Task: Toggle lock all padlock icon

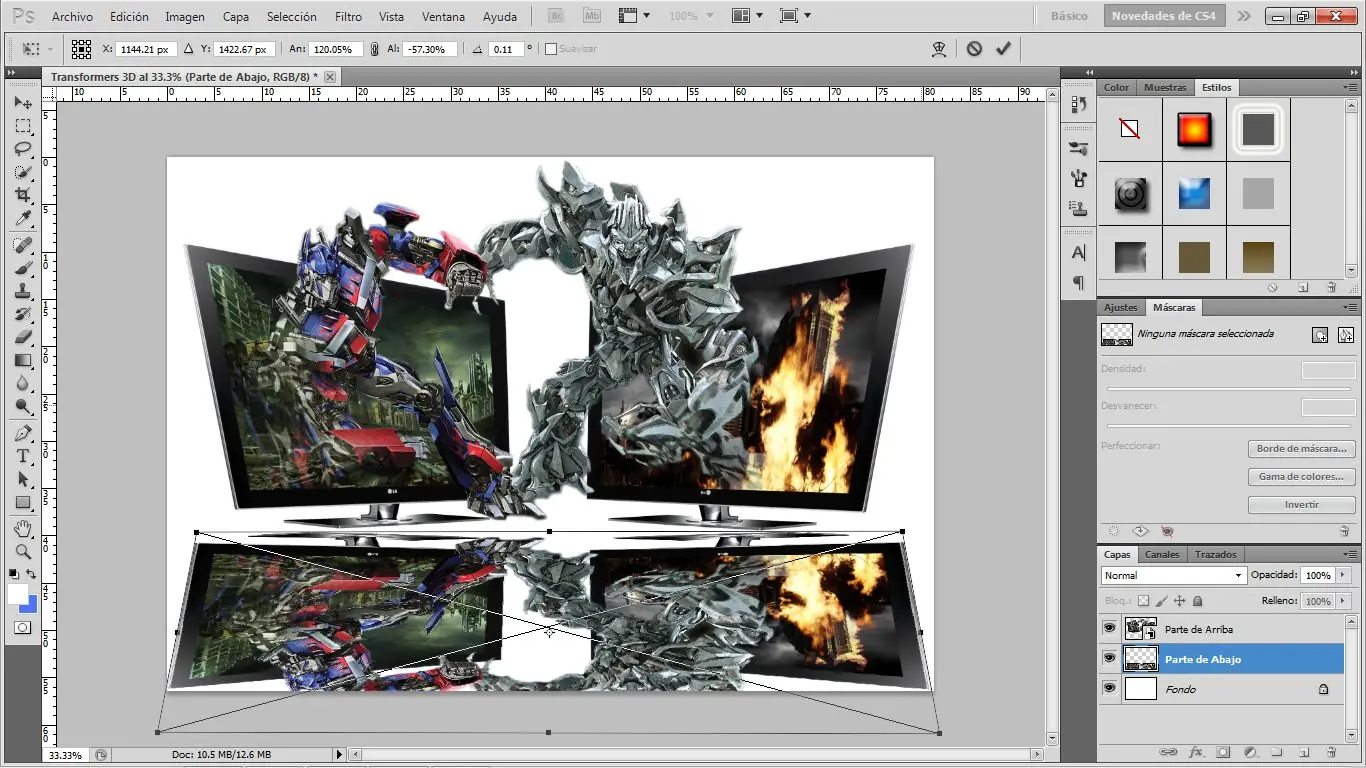Action: tap(1198, 601)
